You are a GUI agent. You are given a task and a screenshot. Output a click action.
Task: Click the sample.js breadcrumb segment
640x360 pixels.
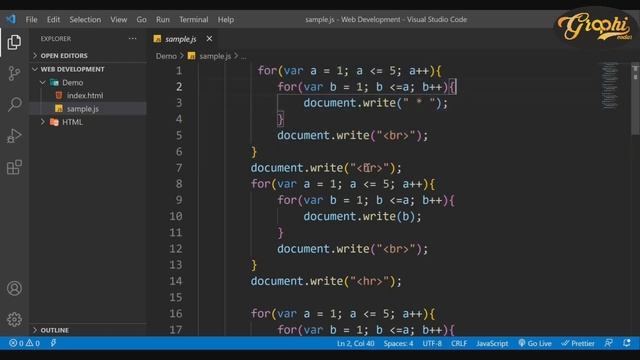tap(215, 56)
